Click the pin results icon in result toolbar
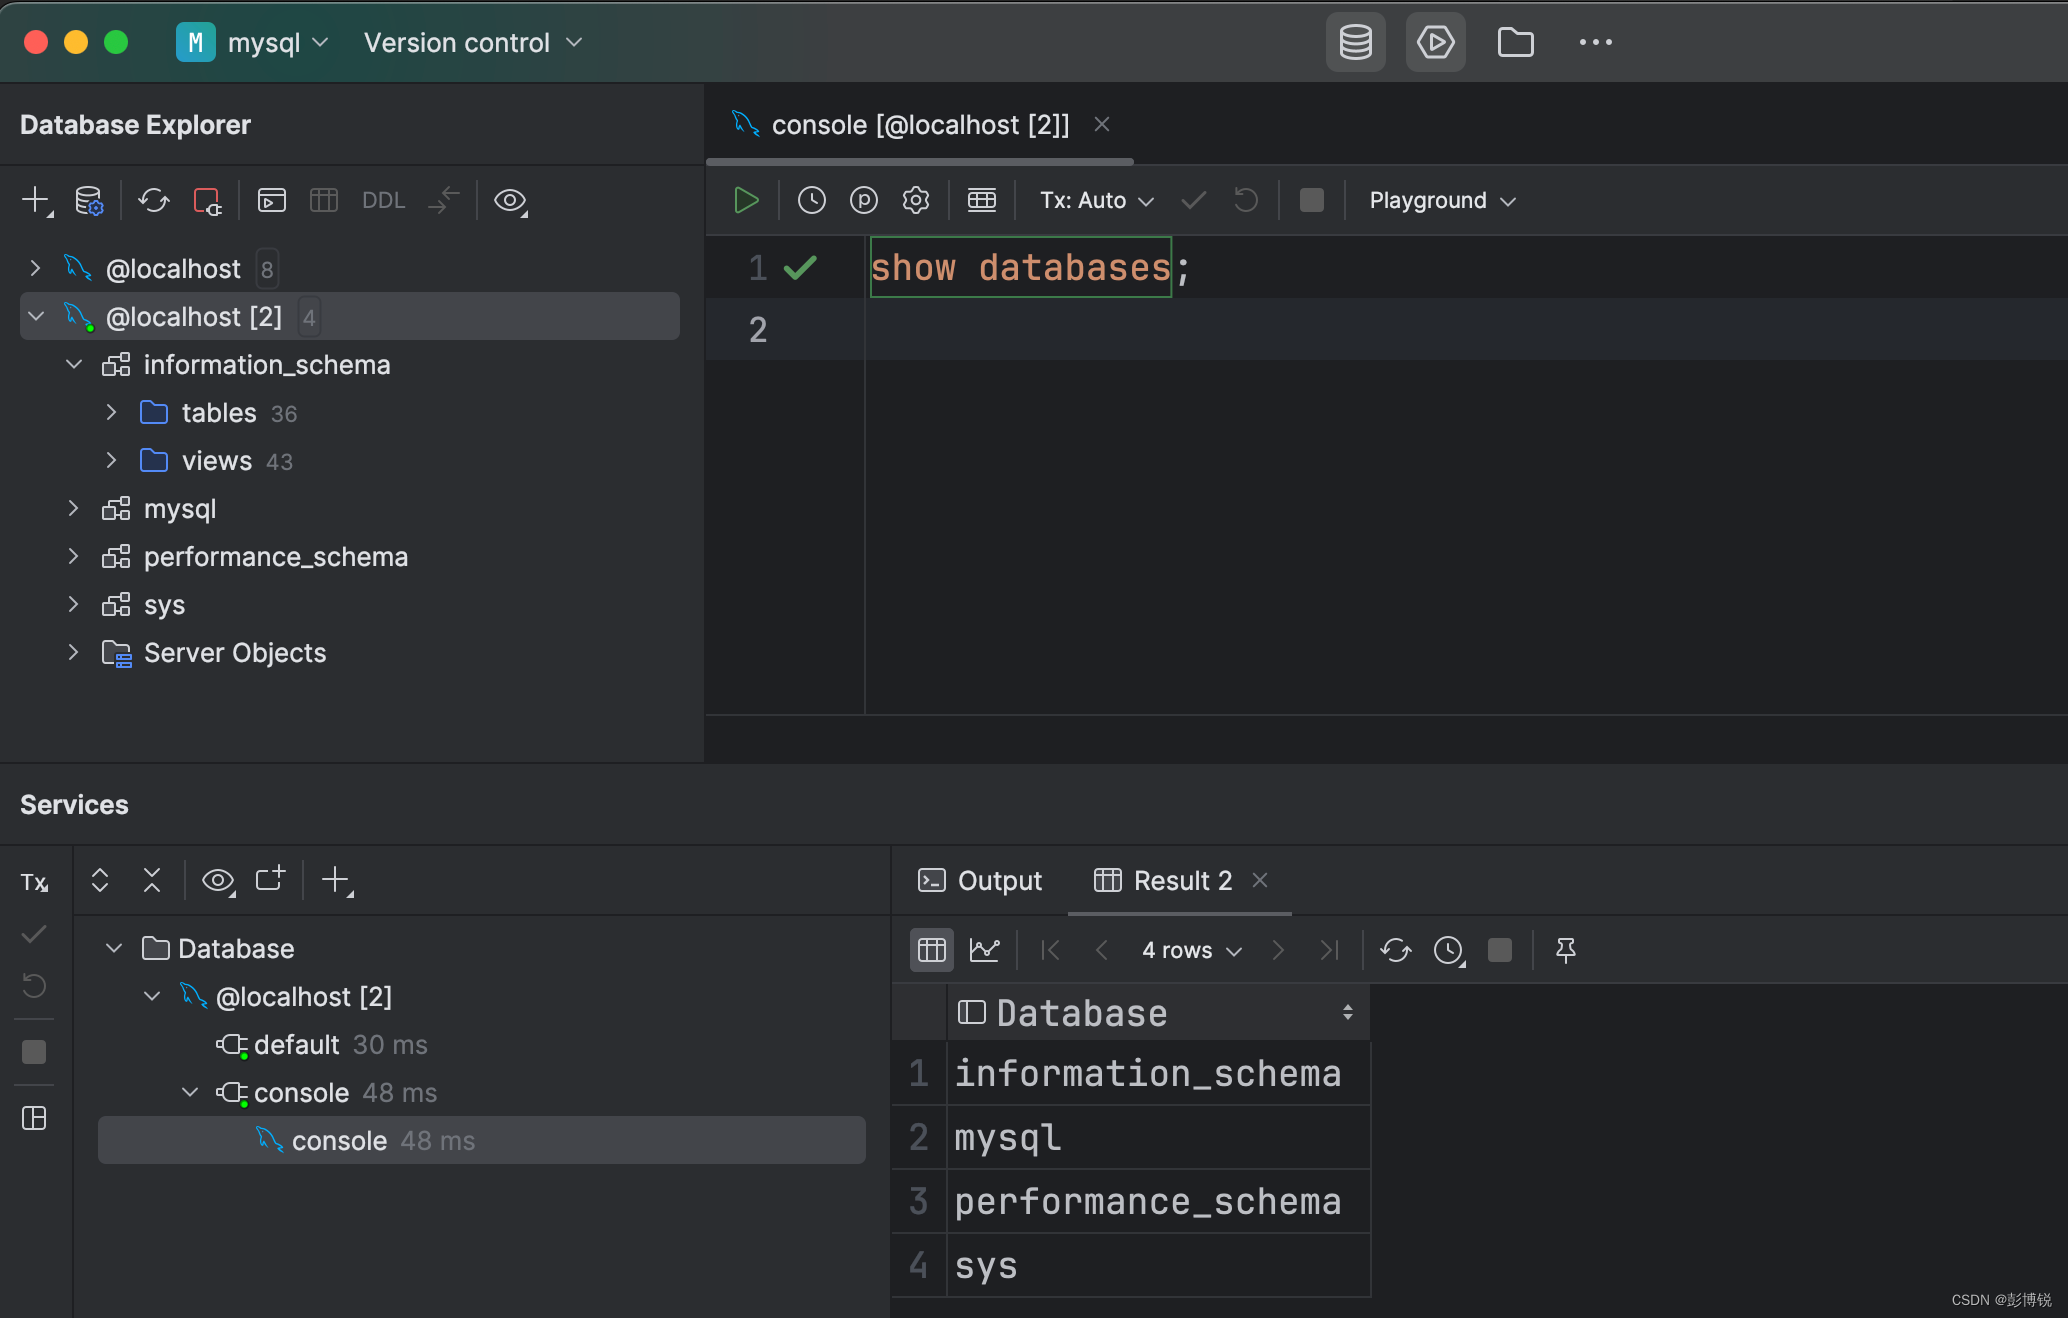The height and width of the screenshot is (1318, 2068). click(1566, 949)
